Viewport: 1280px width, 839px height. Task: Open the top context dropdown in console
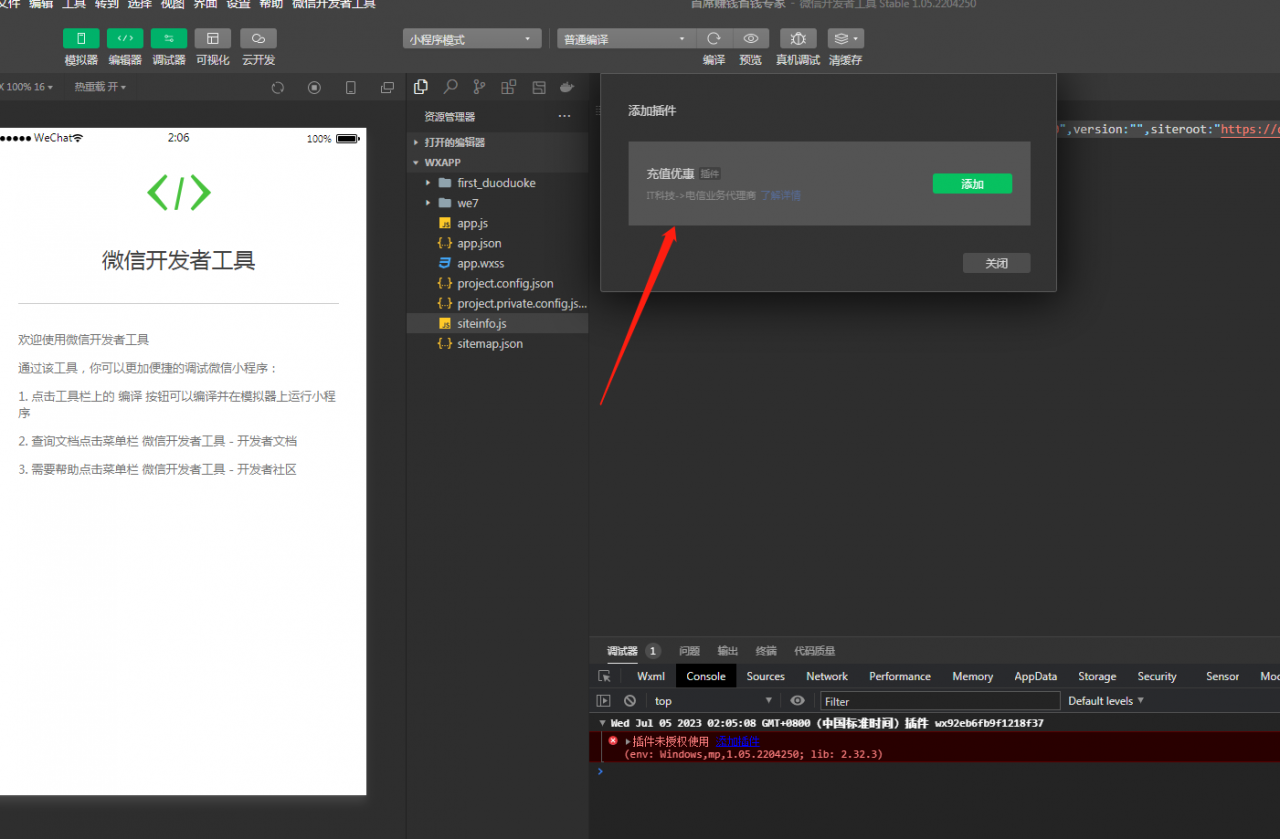pos(714,701)
